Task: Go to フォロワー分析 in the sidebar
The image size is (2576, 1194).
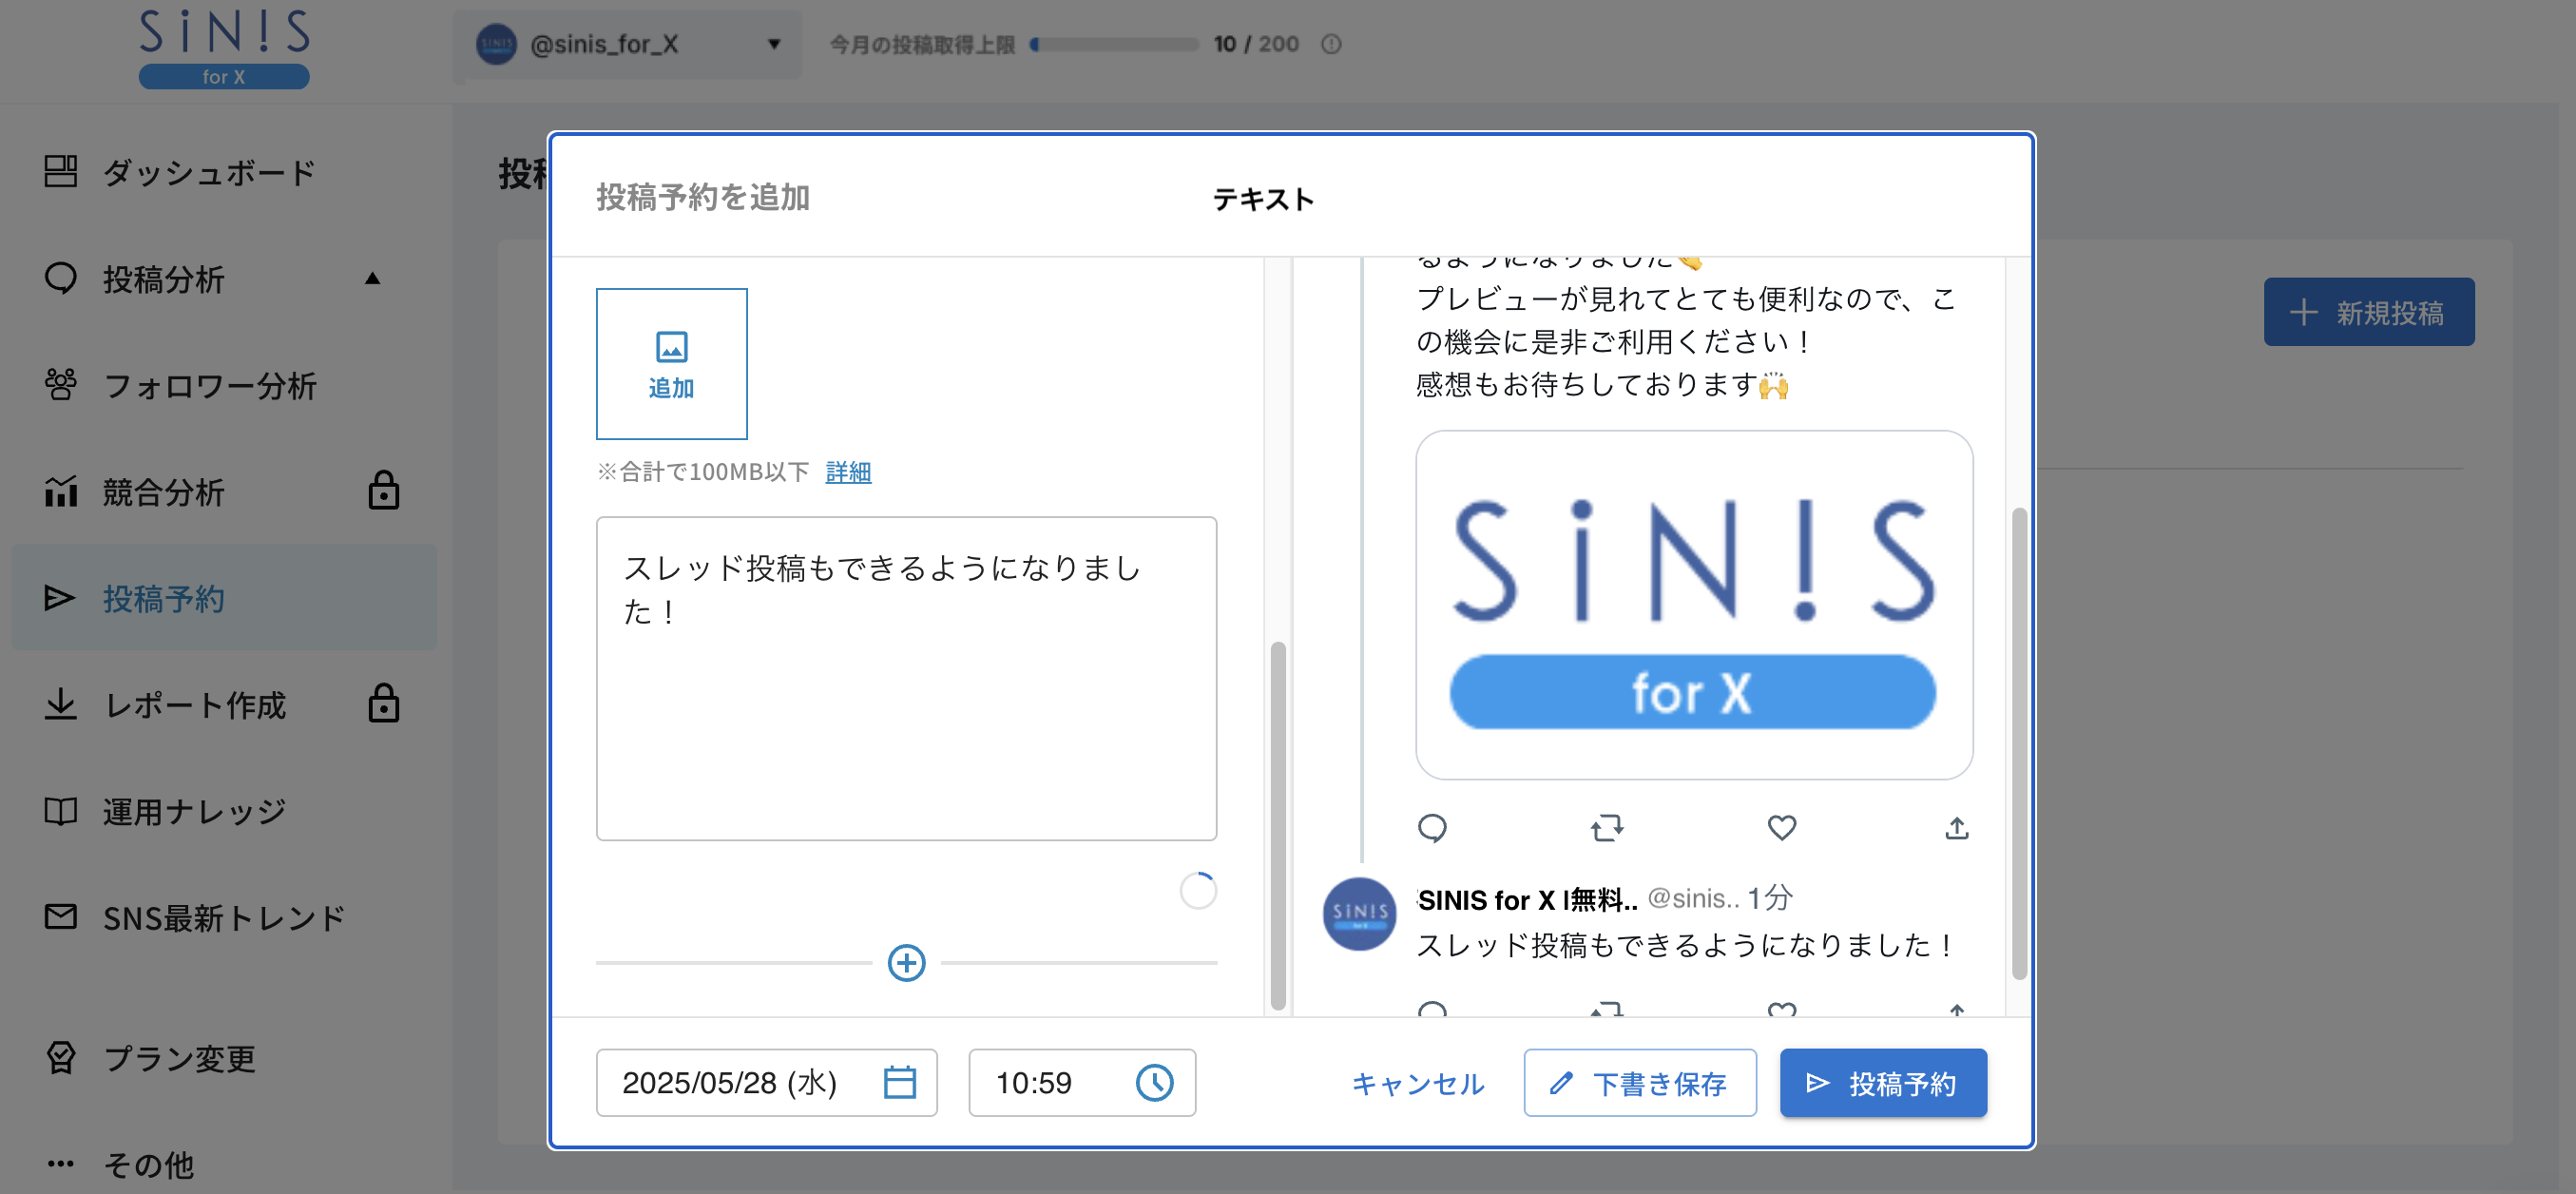Action: [x=208, y=386]
